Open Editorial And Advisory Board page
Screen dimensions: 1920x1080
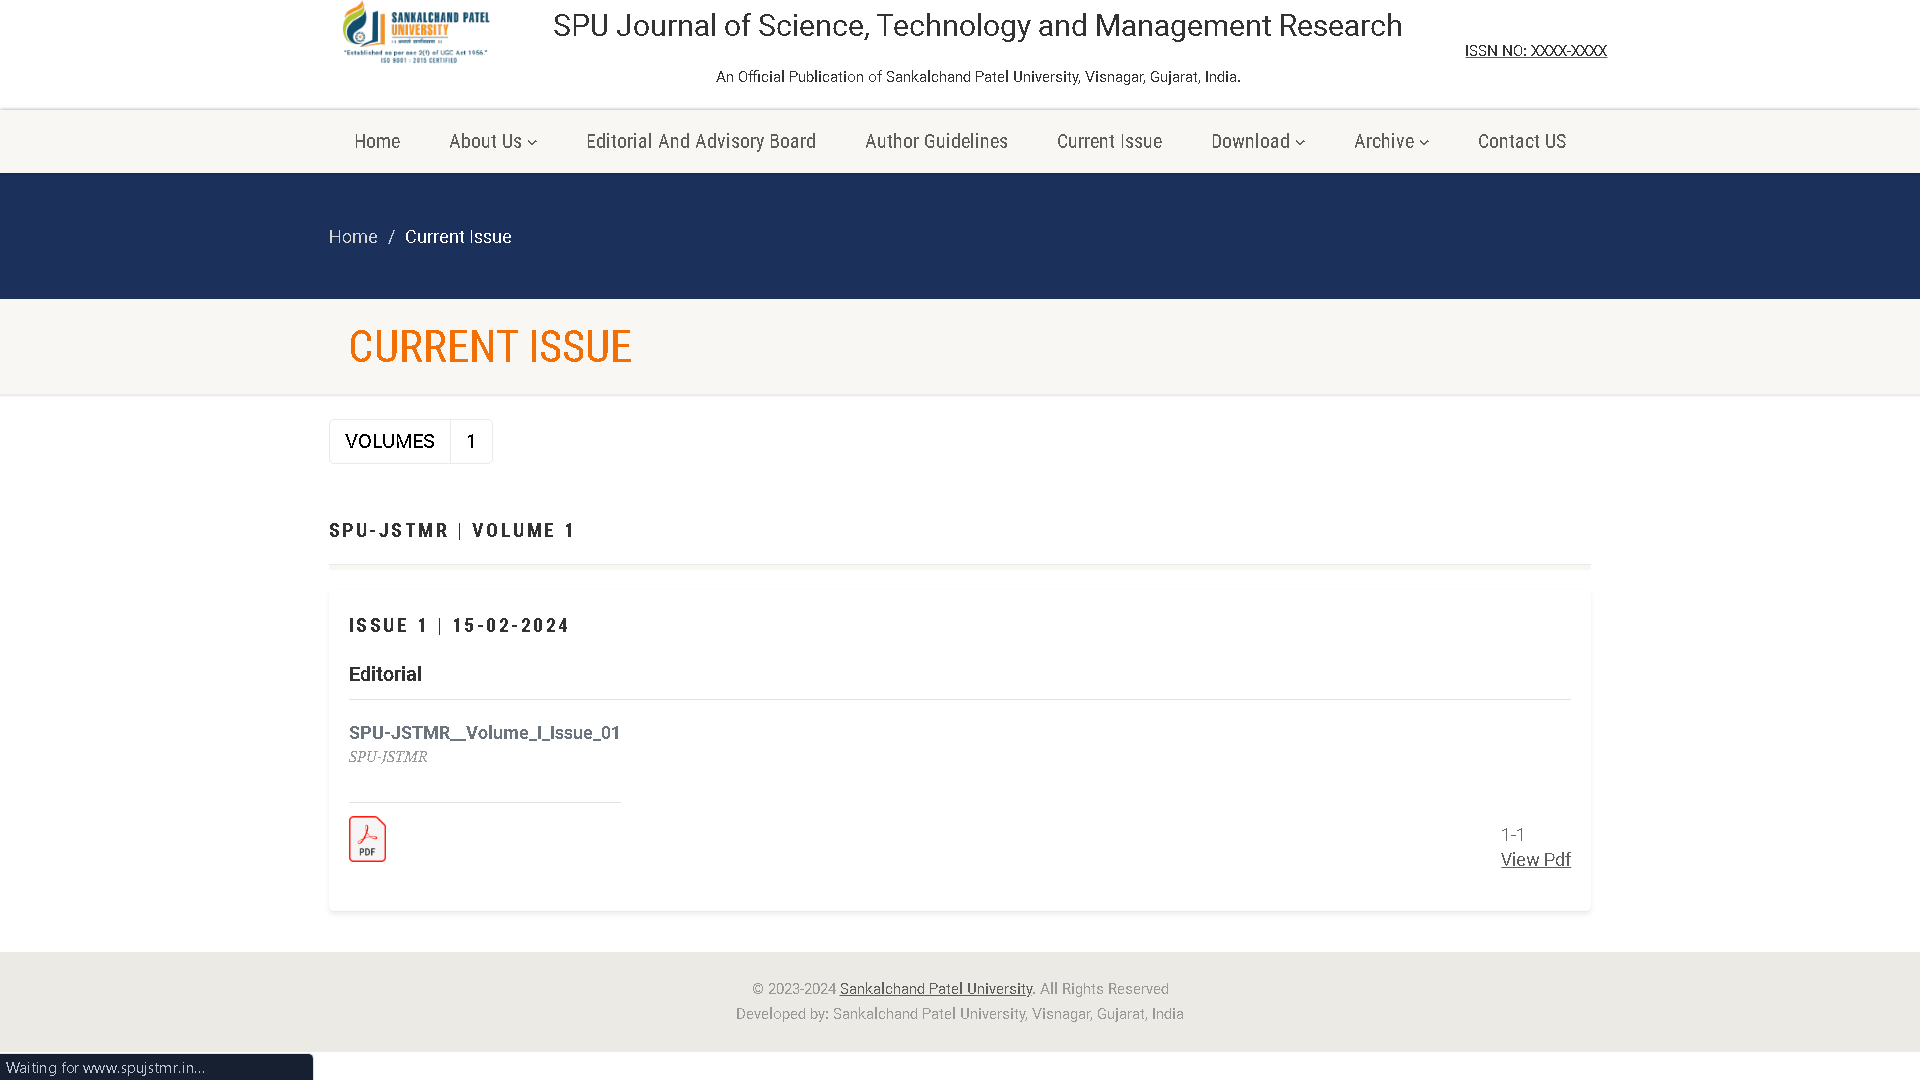[700, 142]
